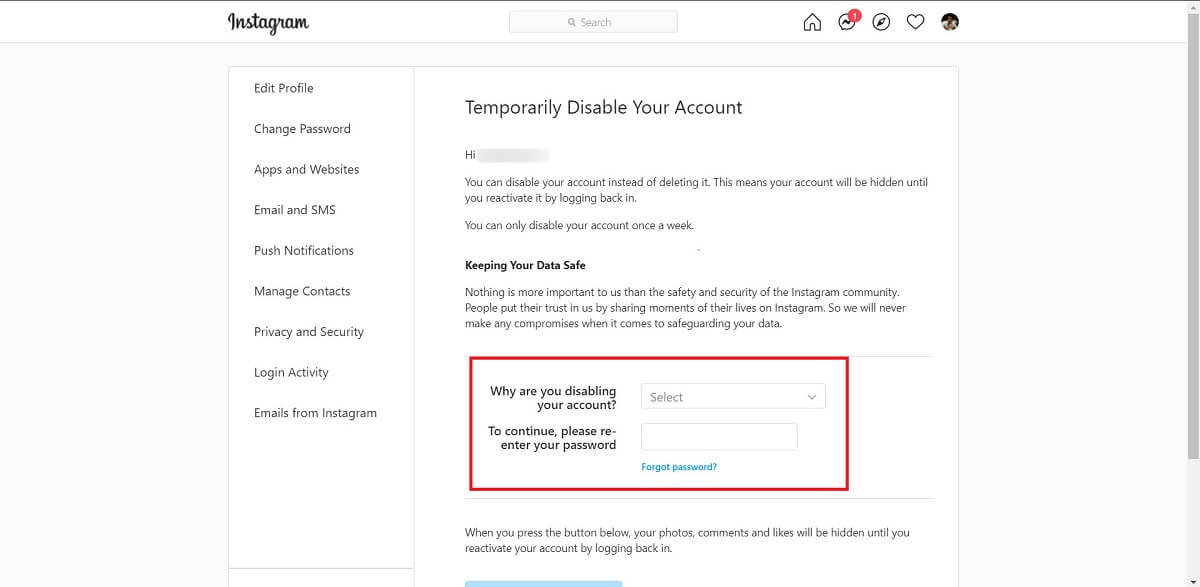Open Apps and Websites settings
This screenshot has width=1200, height=587.
pos(306,169)
